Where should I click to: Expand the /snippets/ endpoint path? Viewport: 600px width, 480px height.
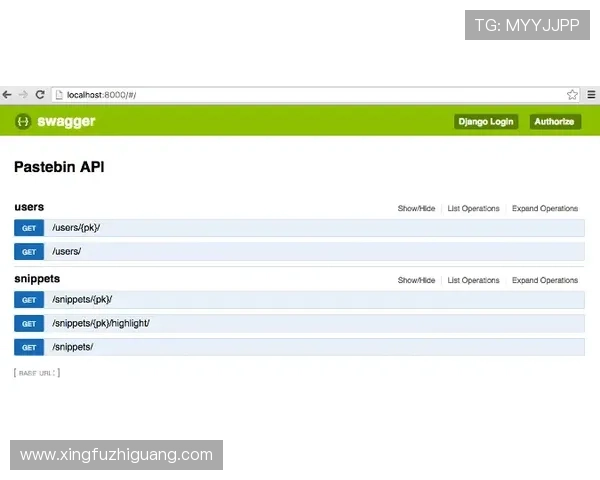pyautogui.click(x=73, y=347)
